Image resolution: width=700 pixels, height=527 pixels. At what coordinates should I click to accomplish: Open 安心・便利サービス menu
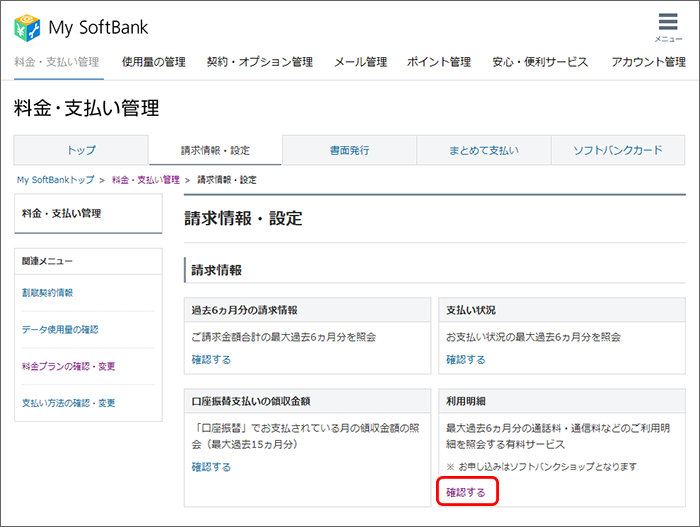pos(540,62)
